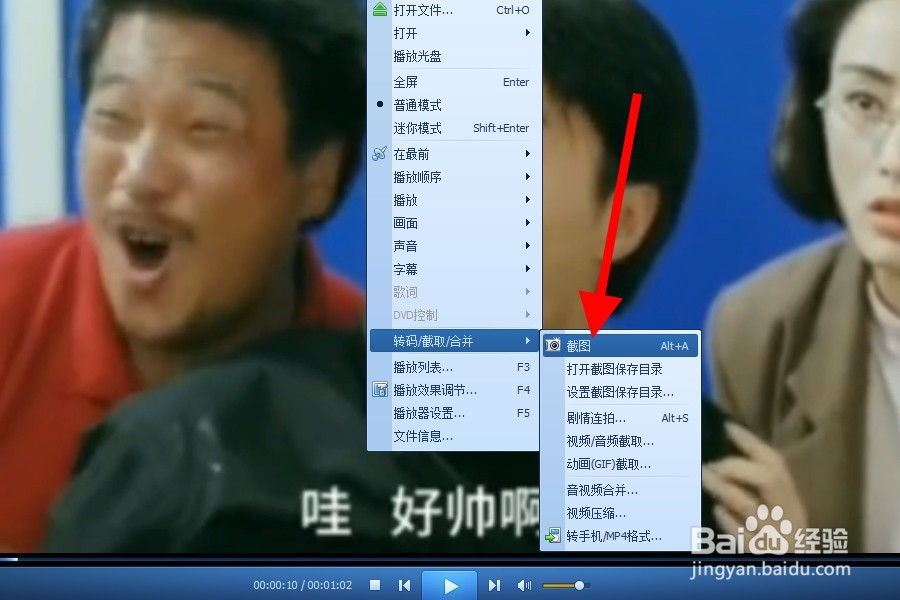Expand the 字幕 submenu
Screen dimensions: 900x600
(453, 269)
